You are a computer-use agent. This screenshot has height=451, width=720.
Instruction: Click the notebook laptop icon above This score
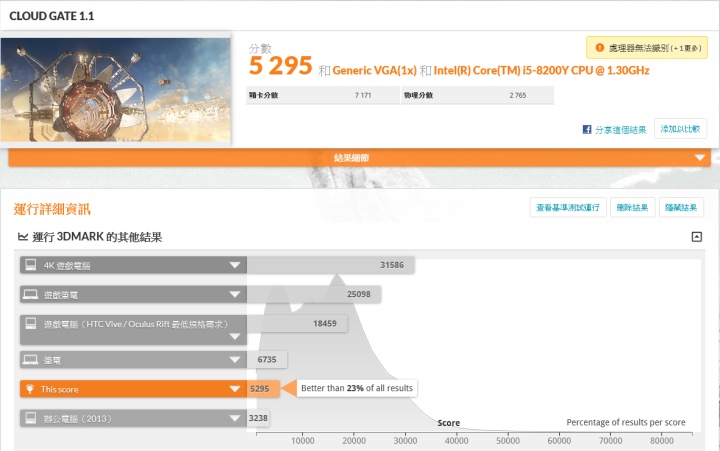click(x=31, y=358)
